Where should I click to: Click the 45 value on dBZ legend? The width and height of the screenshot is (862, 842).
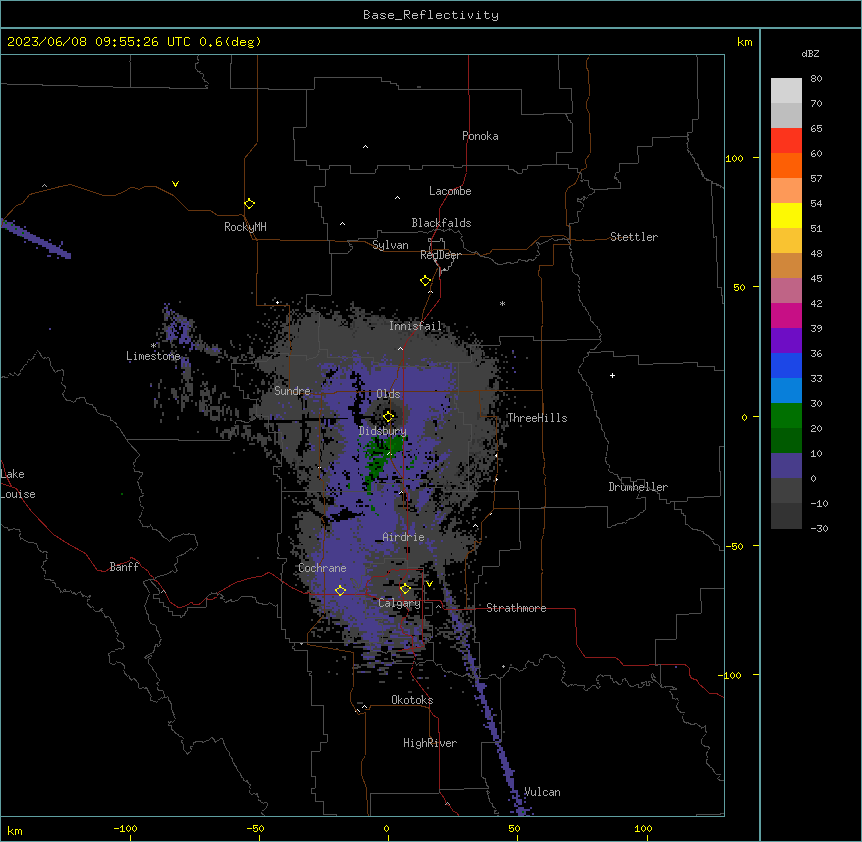[x=816, y=279]
